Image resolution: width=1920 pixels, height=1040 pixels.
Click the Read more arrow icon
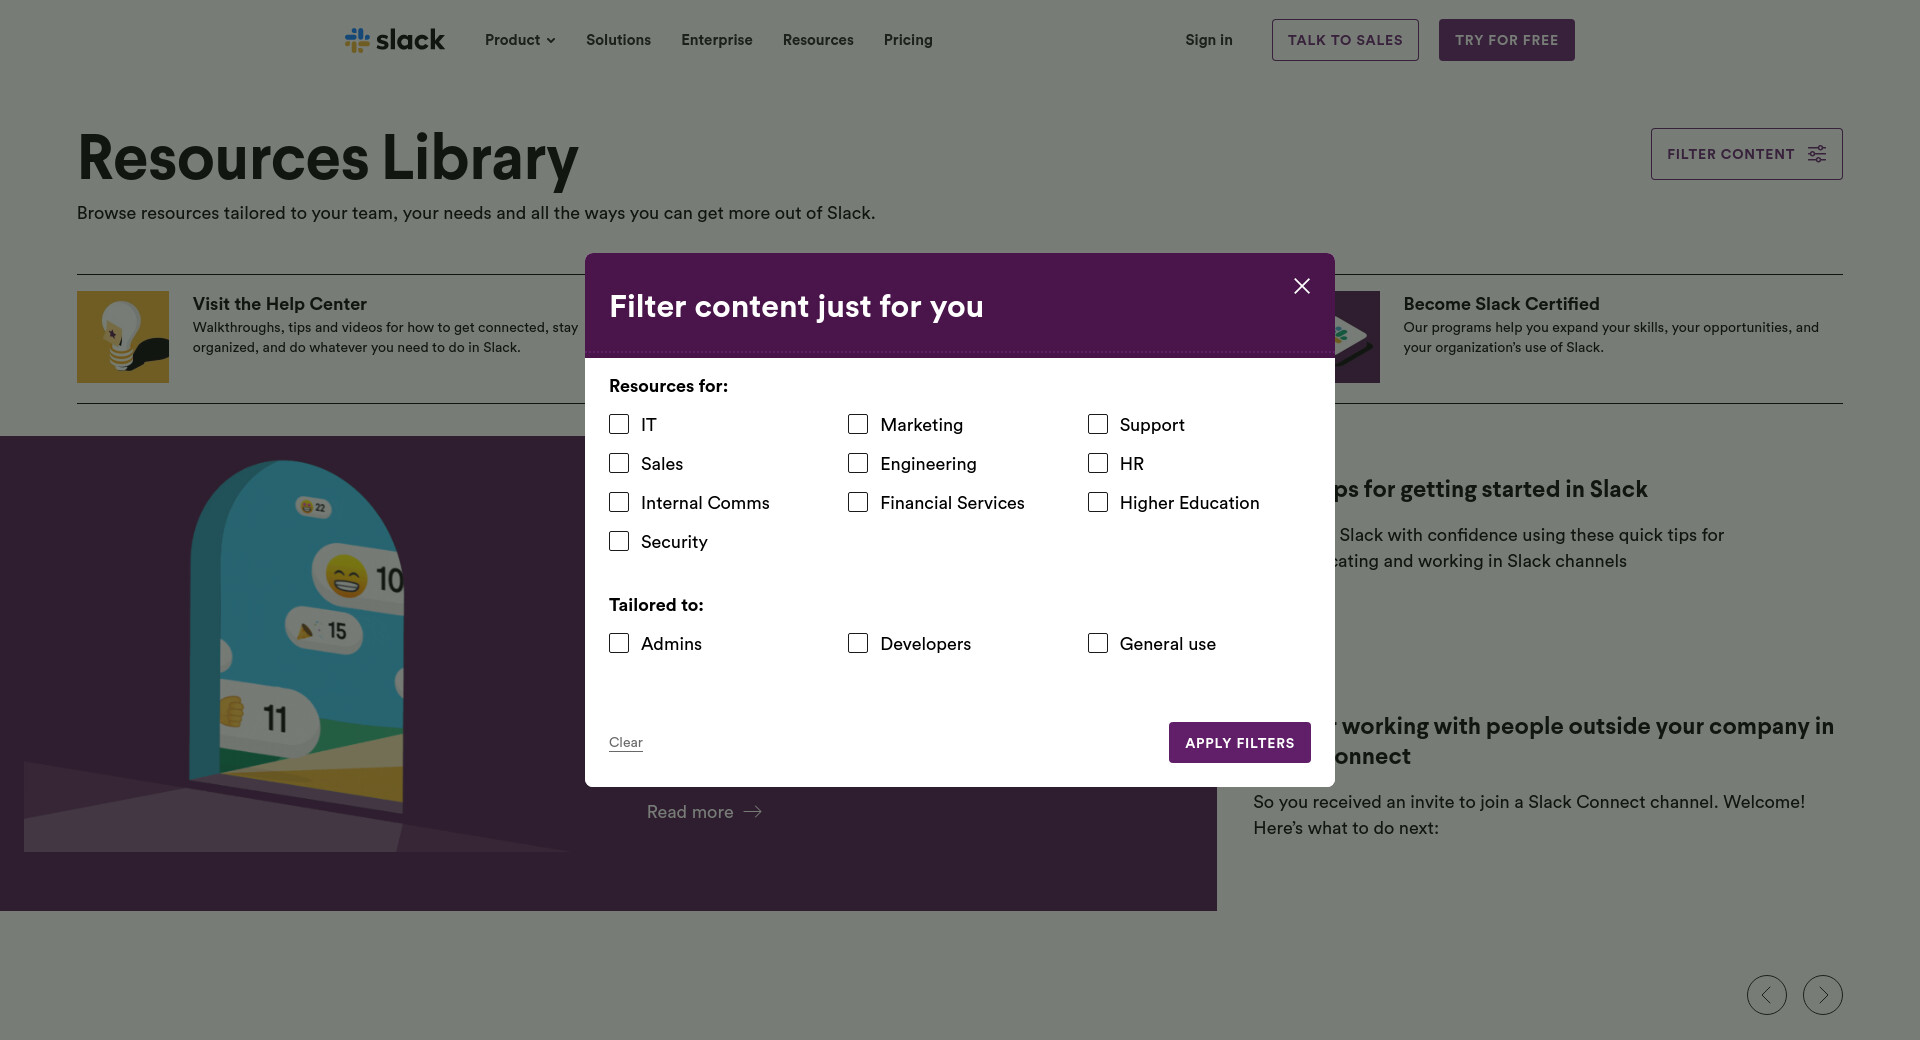point(753,812)
